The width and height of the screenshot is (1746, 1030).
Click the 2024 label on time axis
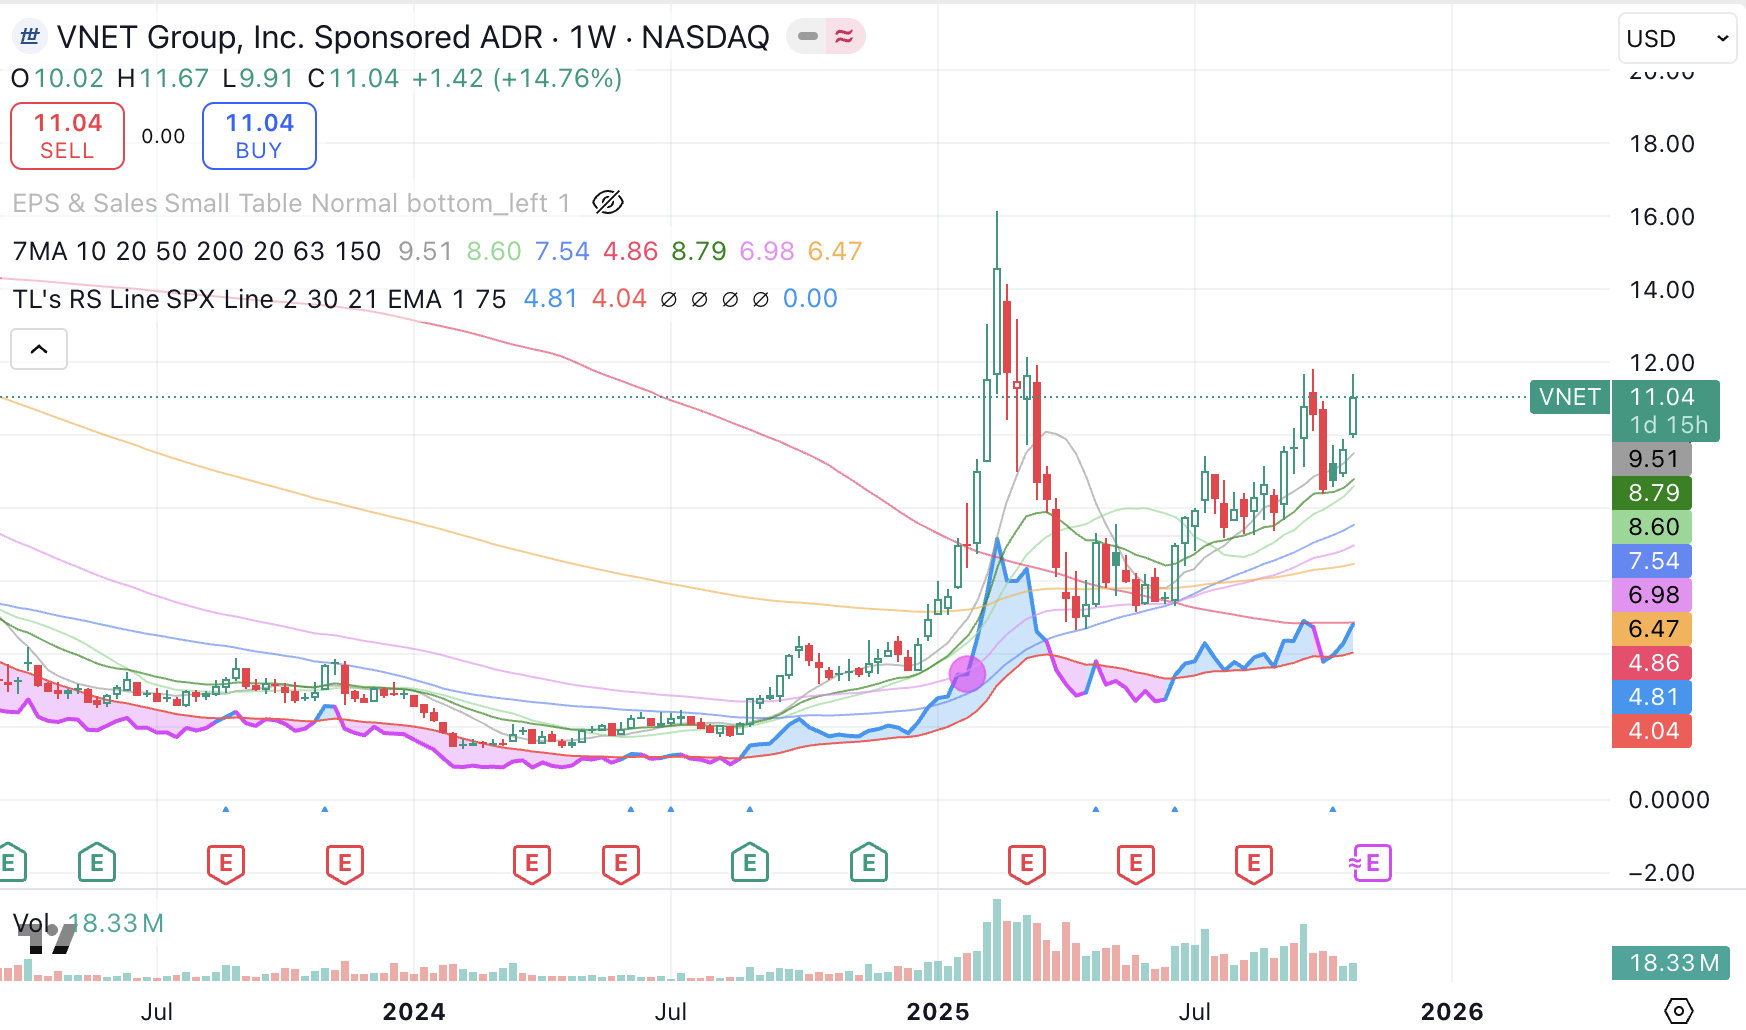pos(414,1011)
